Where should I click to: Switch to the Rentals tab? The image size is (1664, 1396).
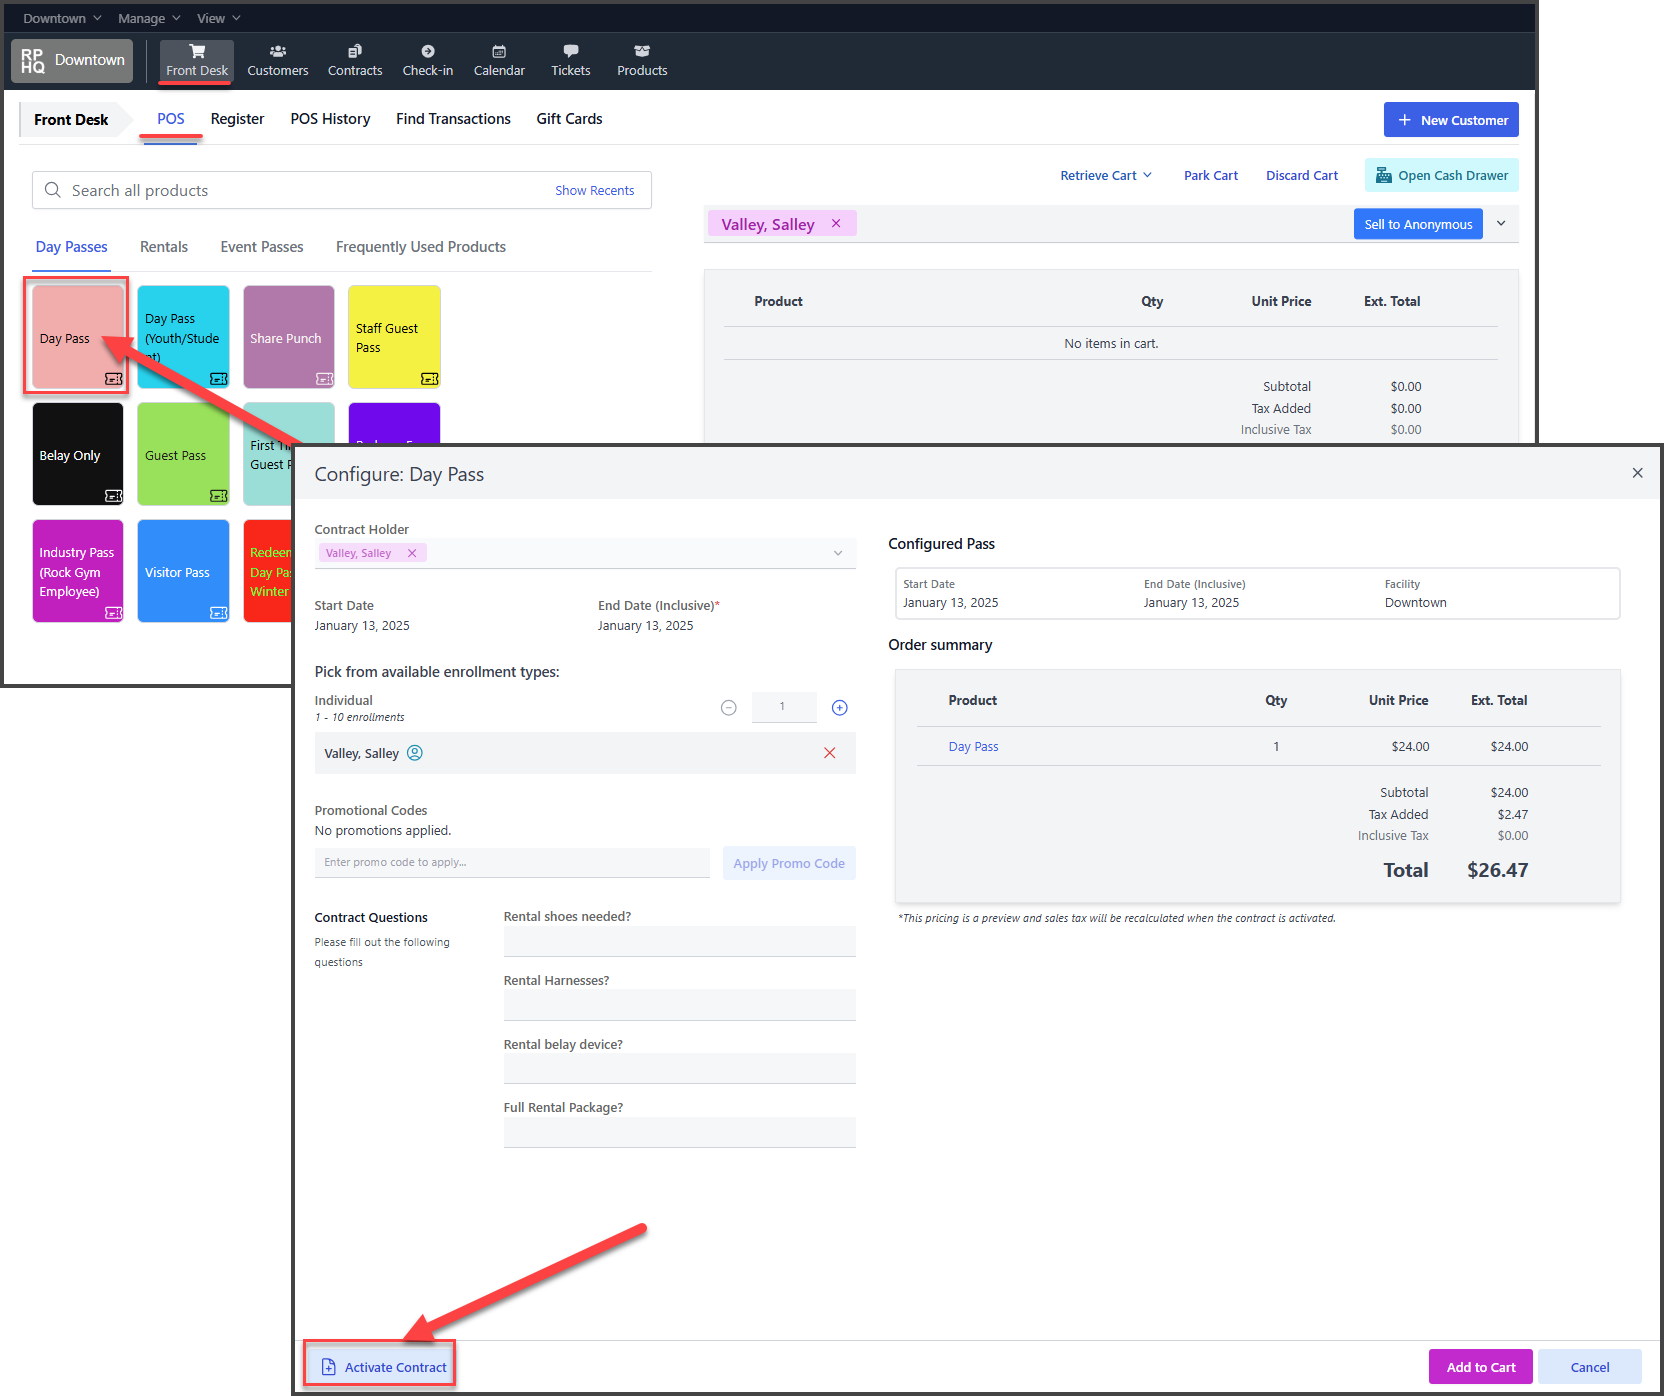[x=164, y=247]
